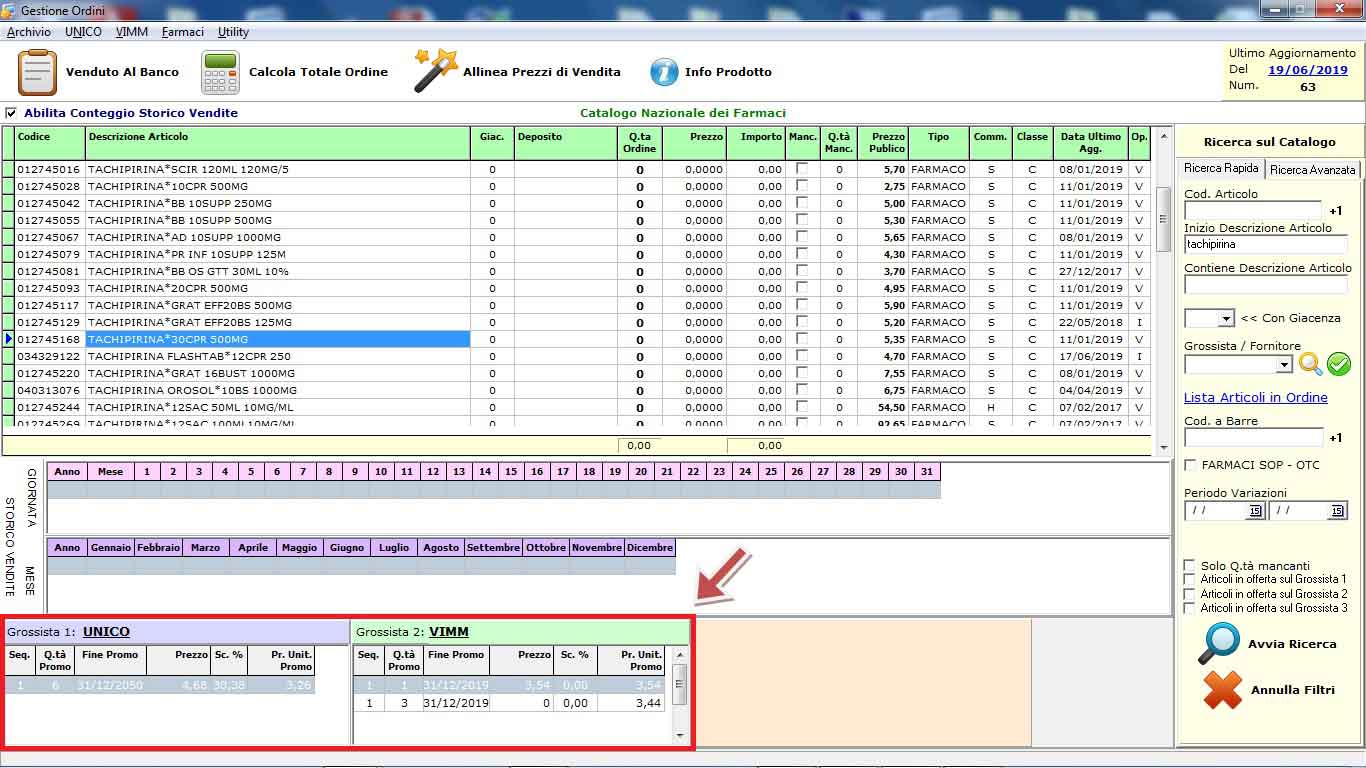Click VIMM link in Grossista 2 header
The height and width of the screenshot is (768, 1366).
[449, 632]
